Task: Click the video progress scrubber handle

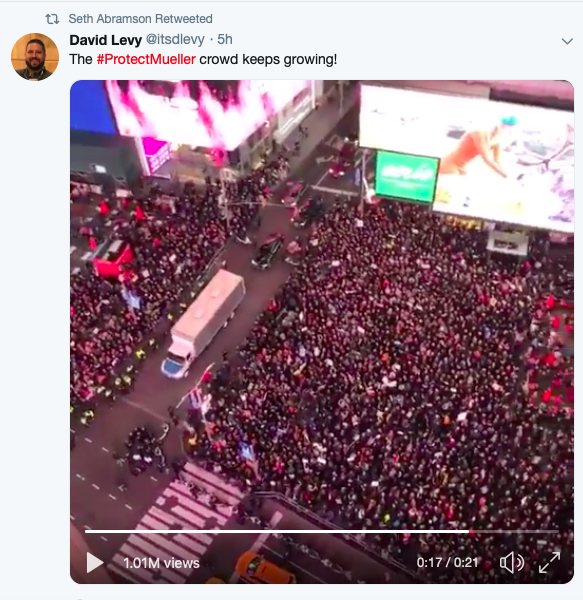Action: tap(469, 531)
